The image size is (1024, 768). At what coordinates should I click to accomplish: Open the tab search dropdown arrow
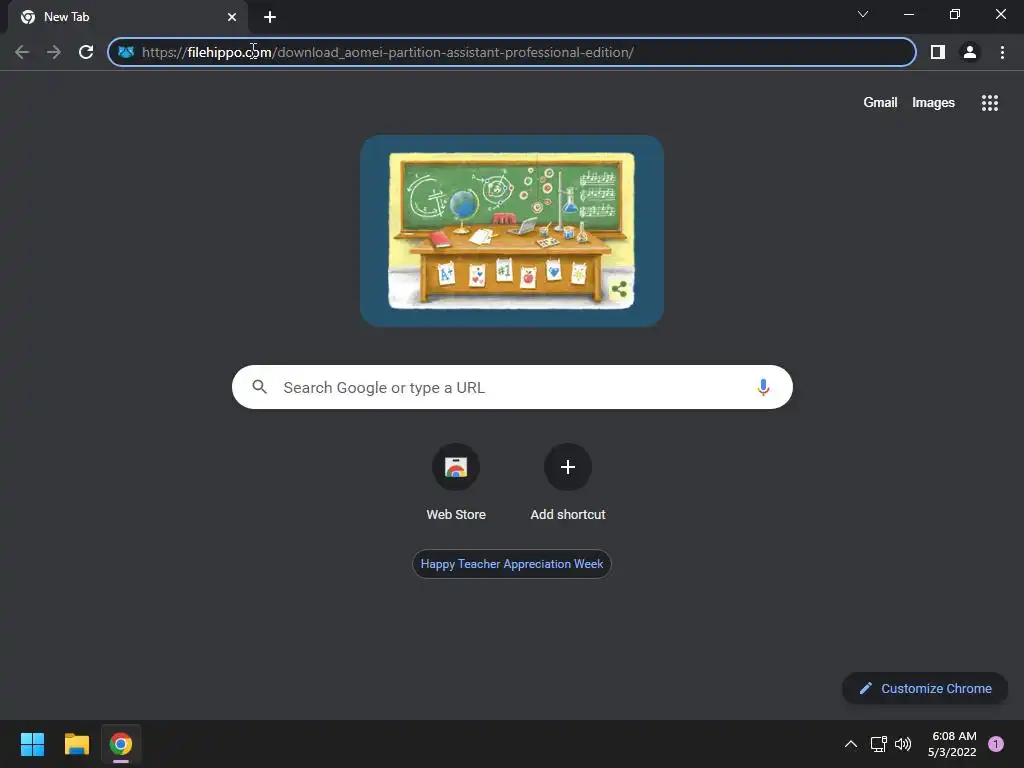(x=863, y=14)
